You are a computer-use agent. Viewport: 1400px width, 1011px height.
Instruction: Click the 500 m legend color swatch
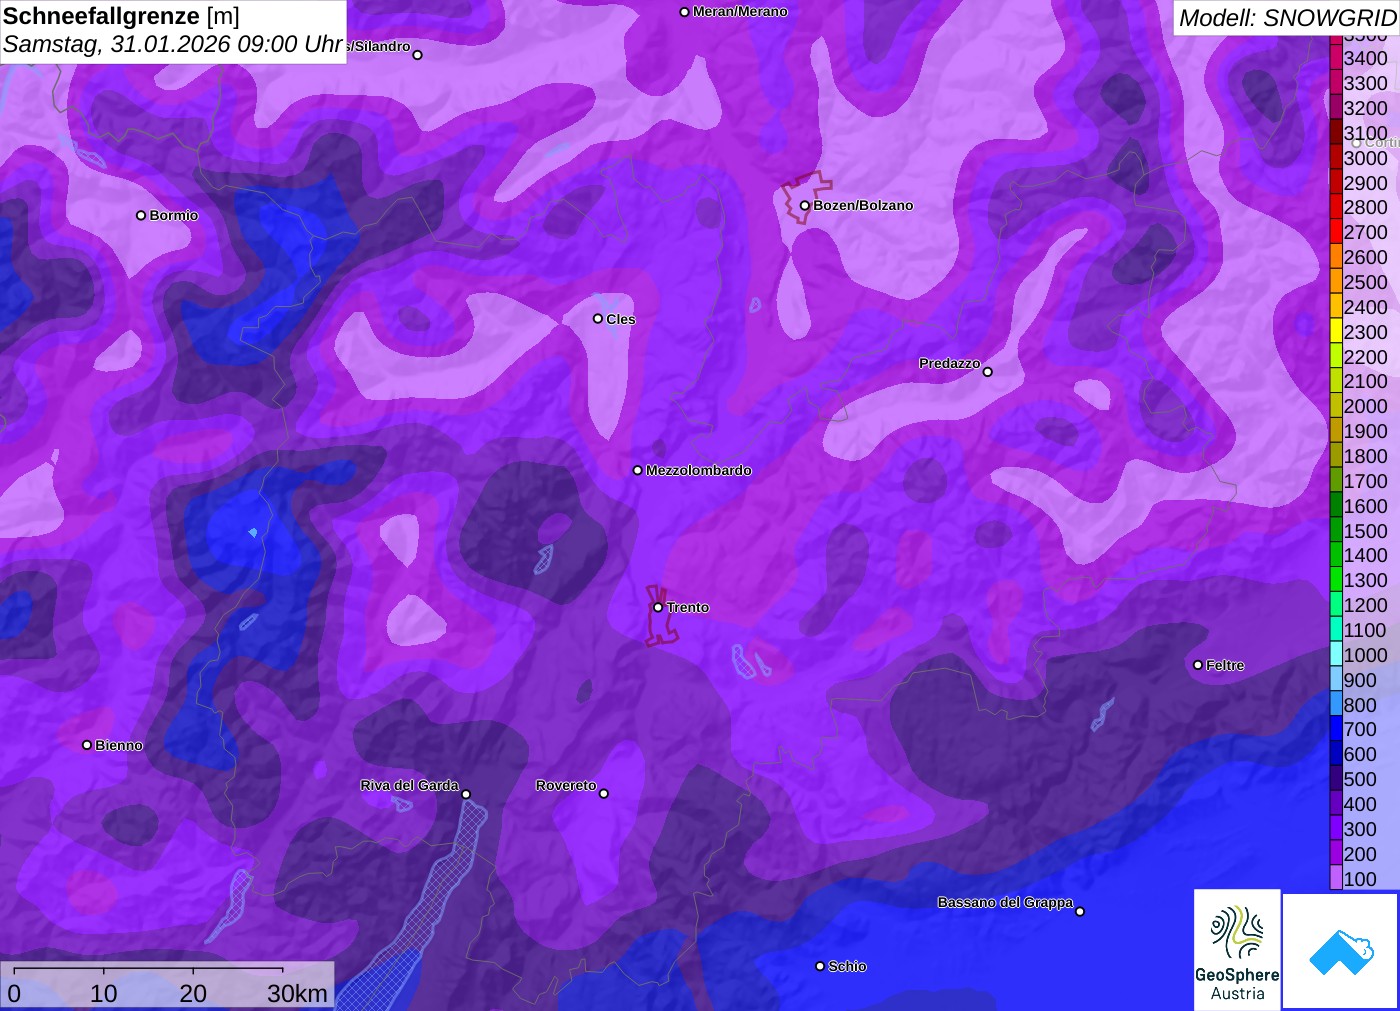coord(1336,779)
